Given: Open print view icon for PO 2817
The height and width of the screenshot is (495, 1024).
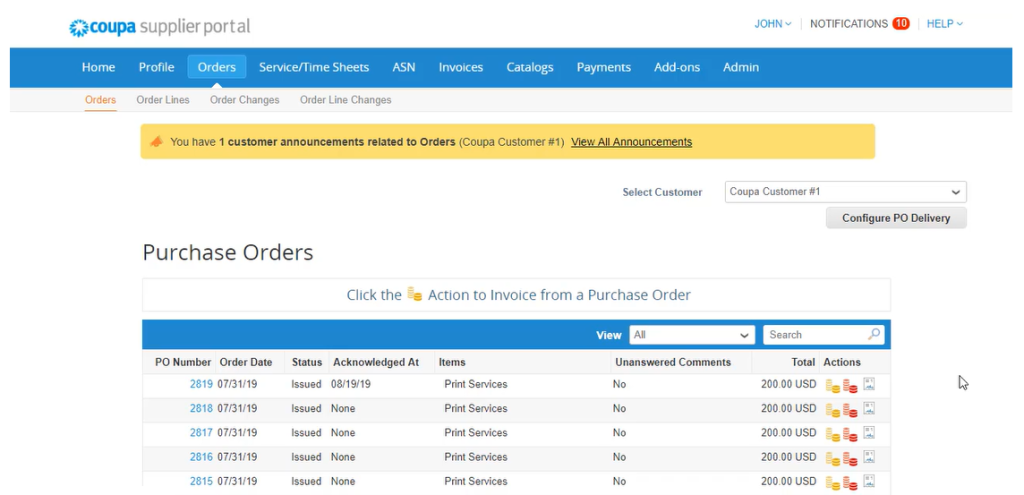Looking at the screenshot, I should [x=869, y=432].
